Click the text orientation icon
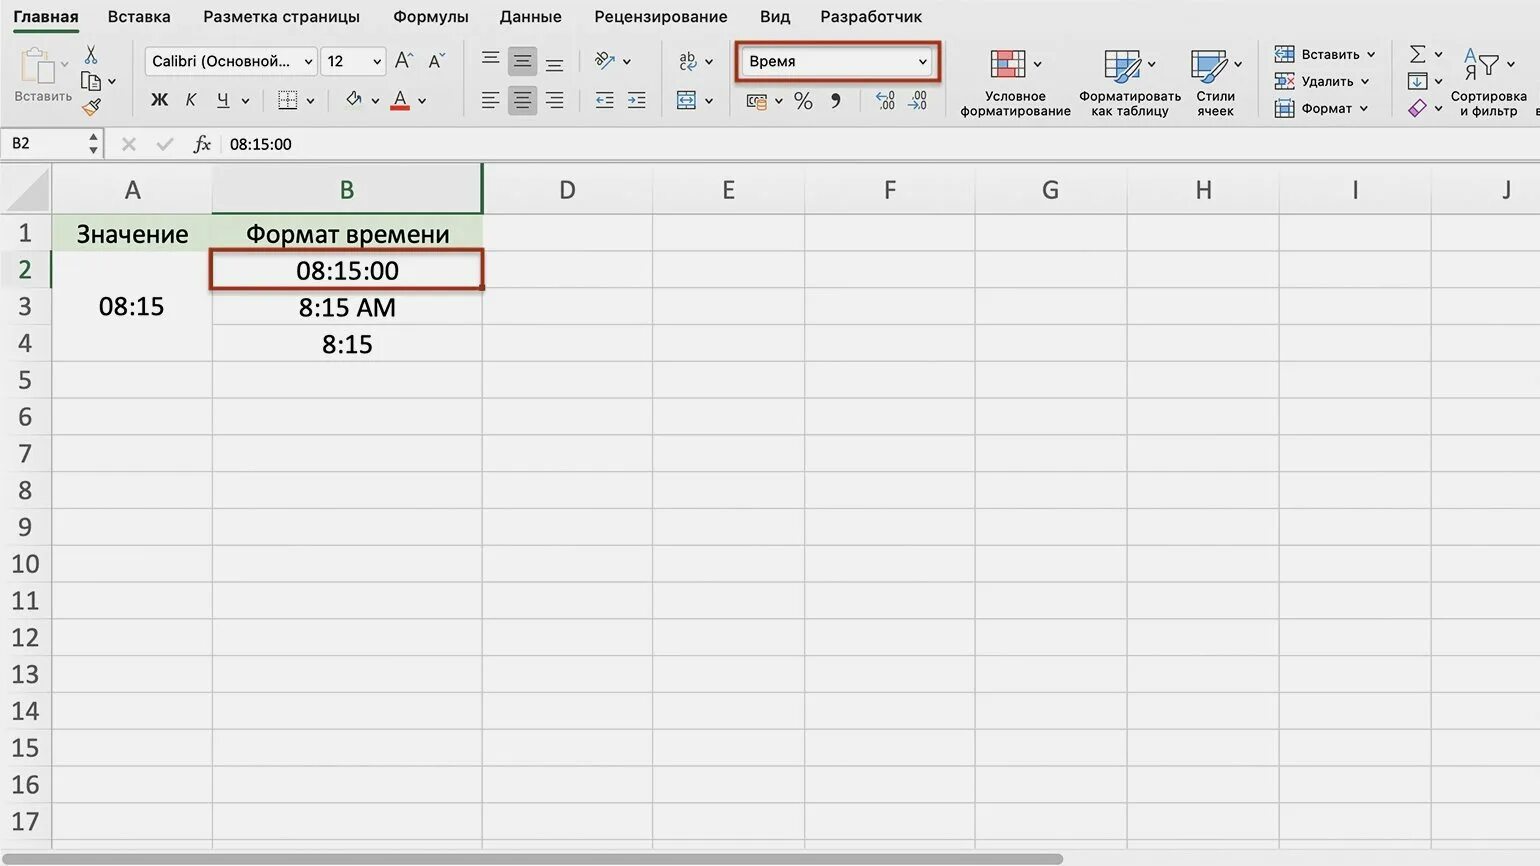Viewport: 1540px width, 866px height. [604, 61]
